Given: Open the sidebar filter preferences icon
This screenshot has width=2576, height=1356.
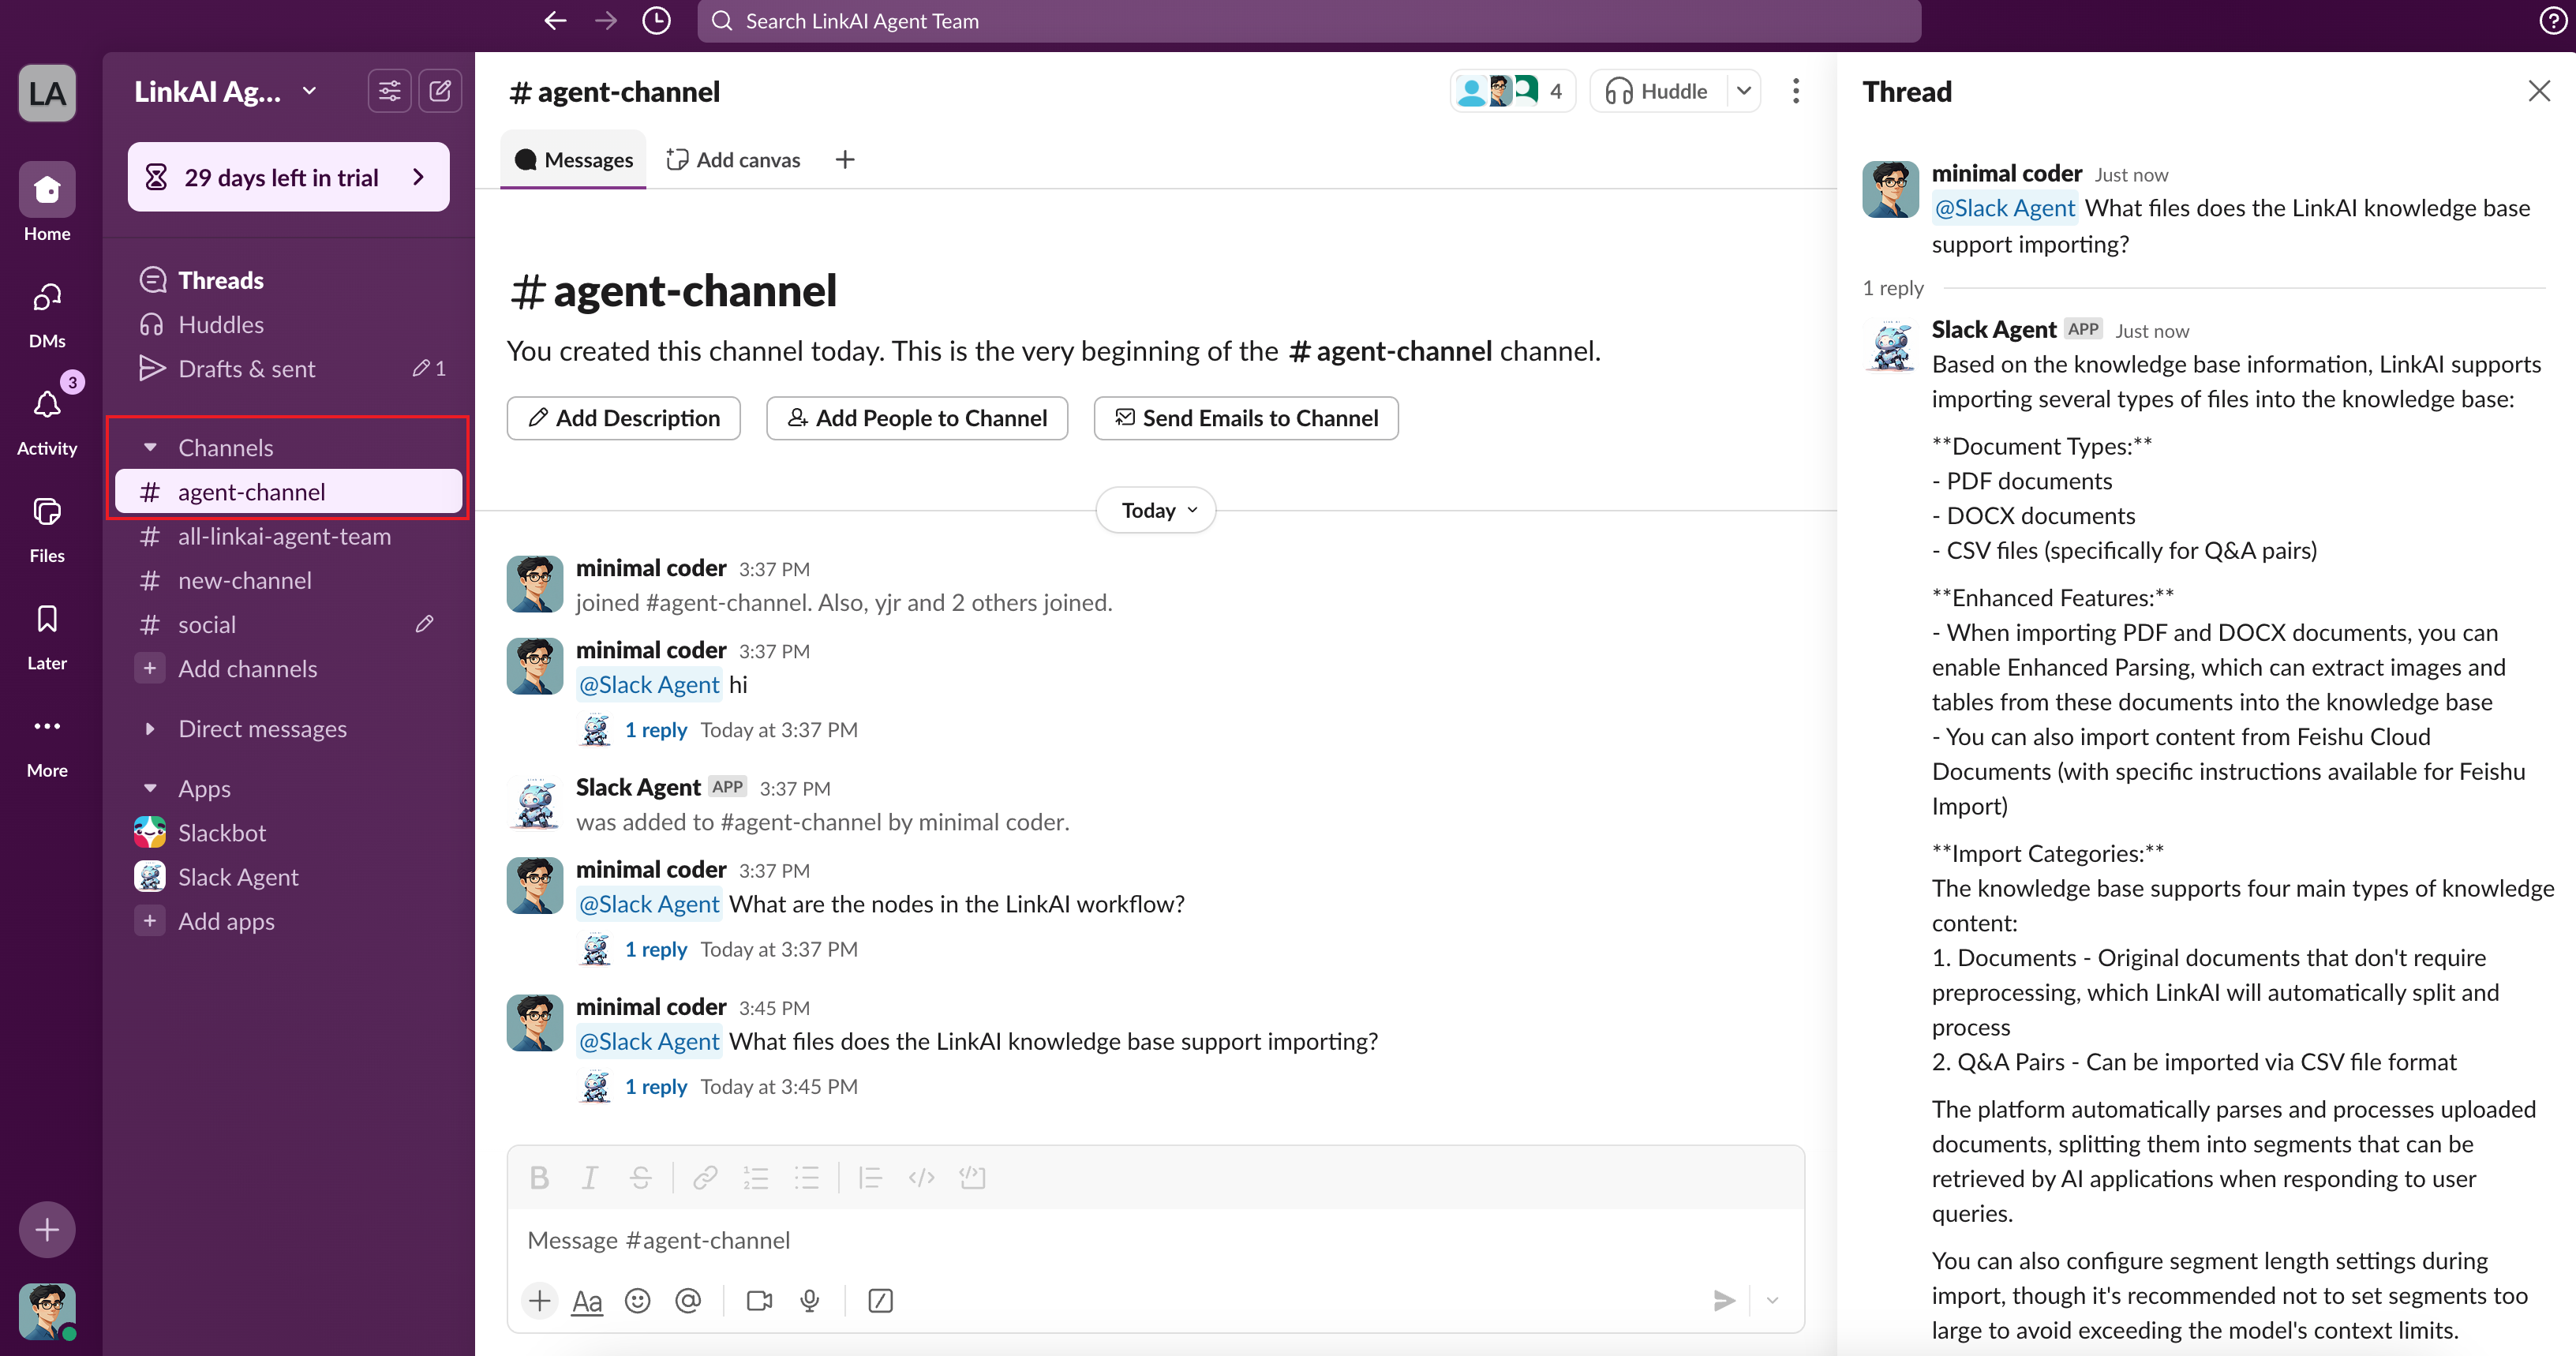Looking at the screenshot, I should [x=389, y=91].
